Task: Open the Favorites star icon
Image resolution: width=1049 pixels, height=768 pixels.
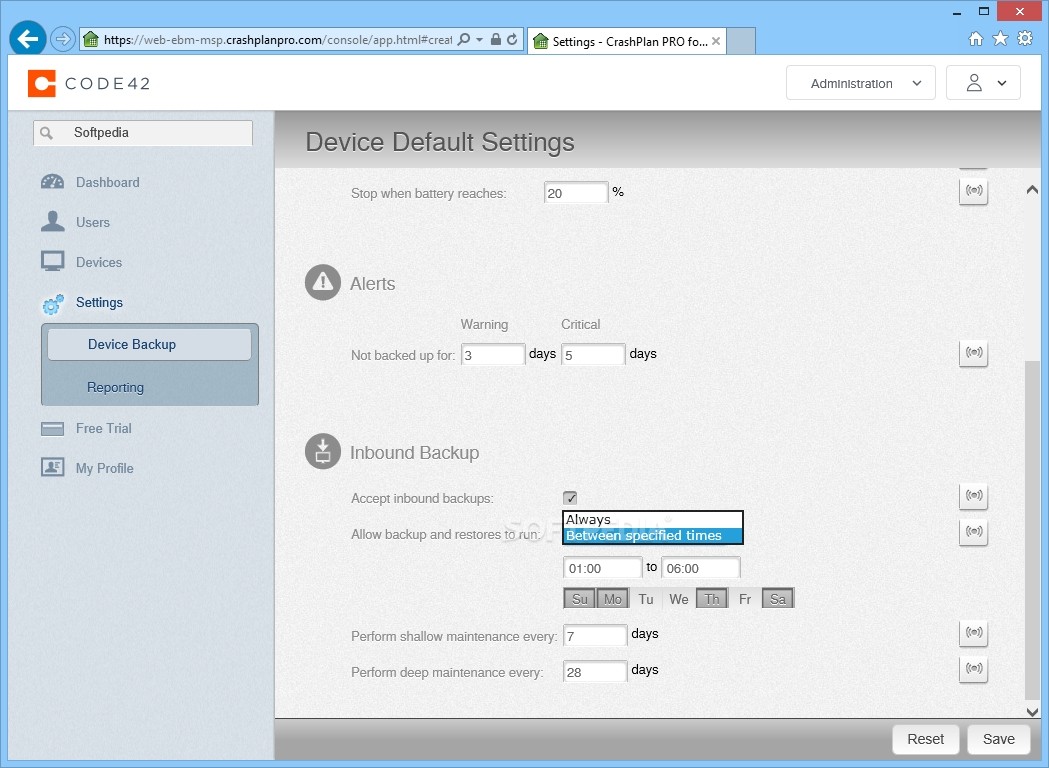Action: click(1000, 39)
